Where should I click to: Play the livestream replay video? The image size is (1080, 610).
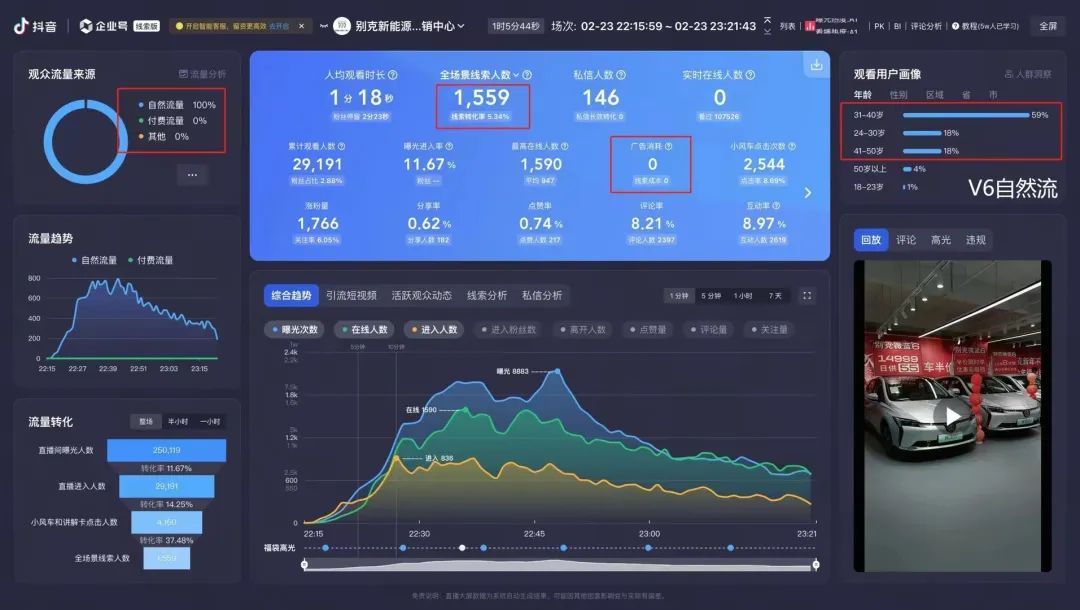(x=952, y=416)
